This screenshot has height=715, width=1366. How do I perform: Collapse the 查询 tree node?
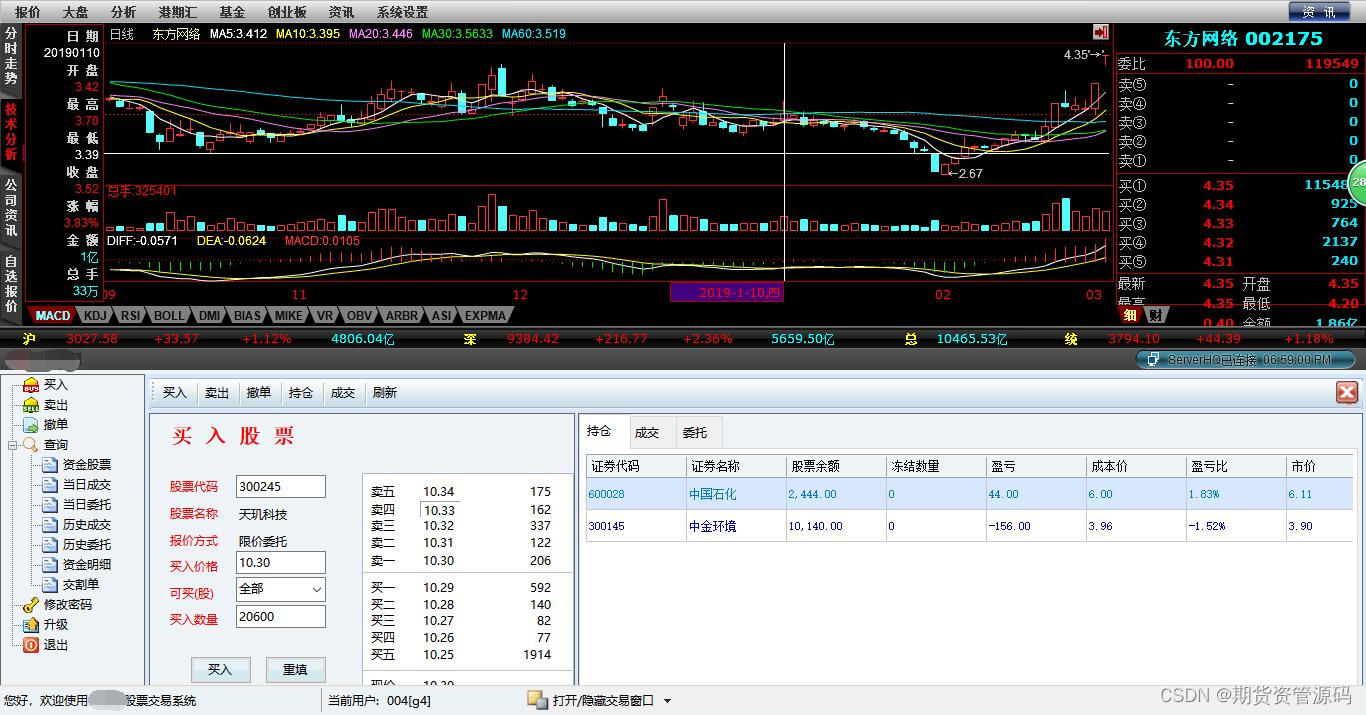pos(13,445)
